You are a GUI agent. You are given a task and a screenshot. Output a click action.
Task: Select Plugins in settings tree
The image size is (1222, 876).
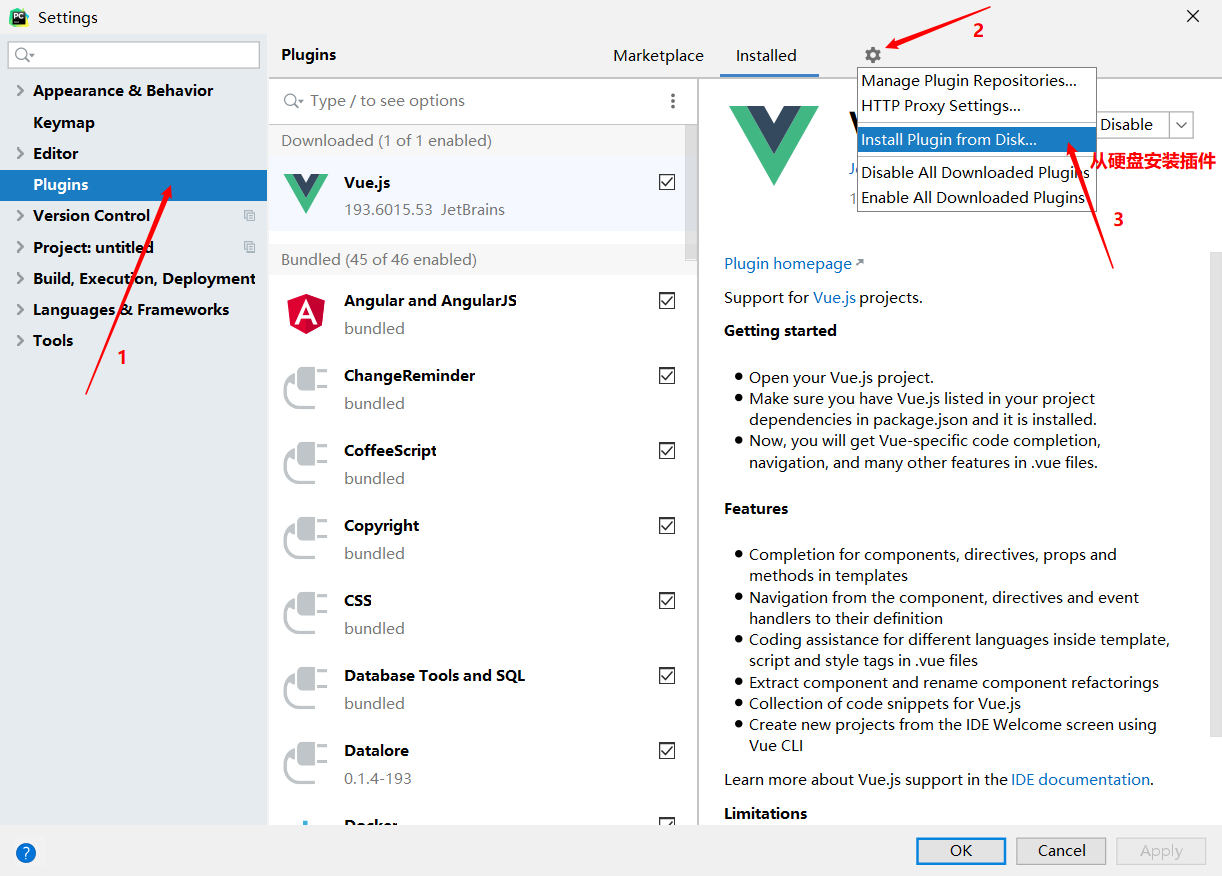[x=133, y=185]
